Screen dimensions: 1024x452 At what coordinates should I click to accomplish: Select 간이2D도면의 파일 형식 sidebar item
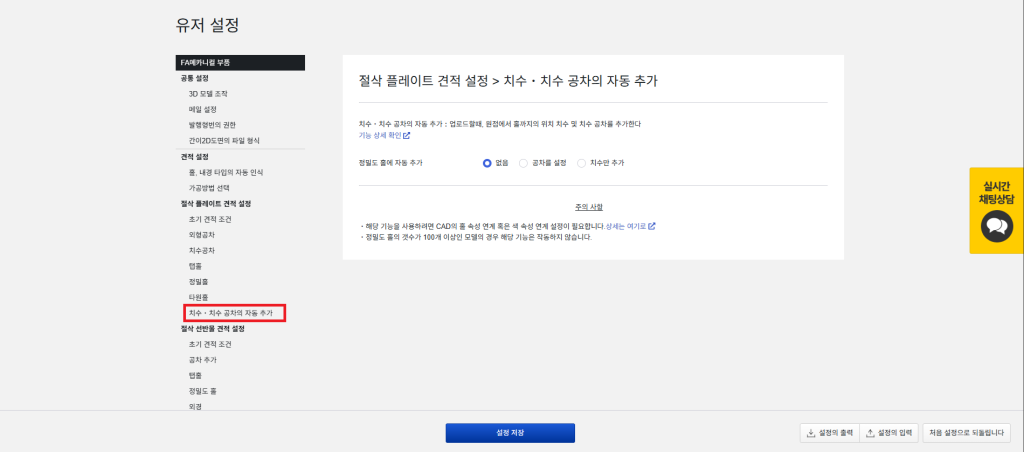coord(224,140)
